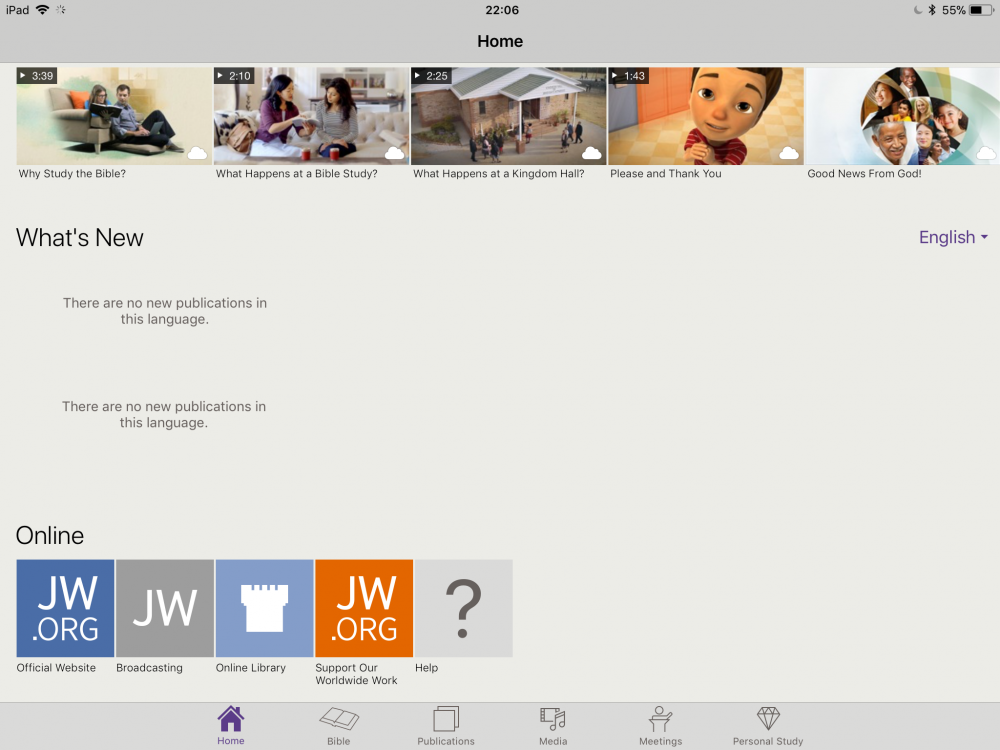Screen dimensions: 1000x750
Task: Tap the orange Support Our Worldwide Work tile
Action: click(364, 608)
